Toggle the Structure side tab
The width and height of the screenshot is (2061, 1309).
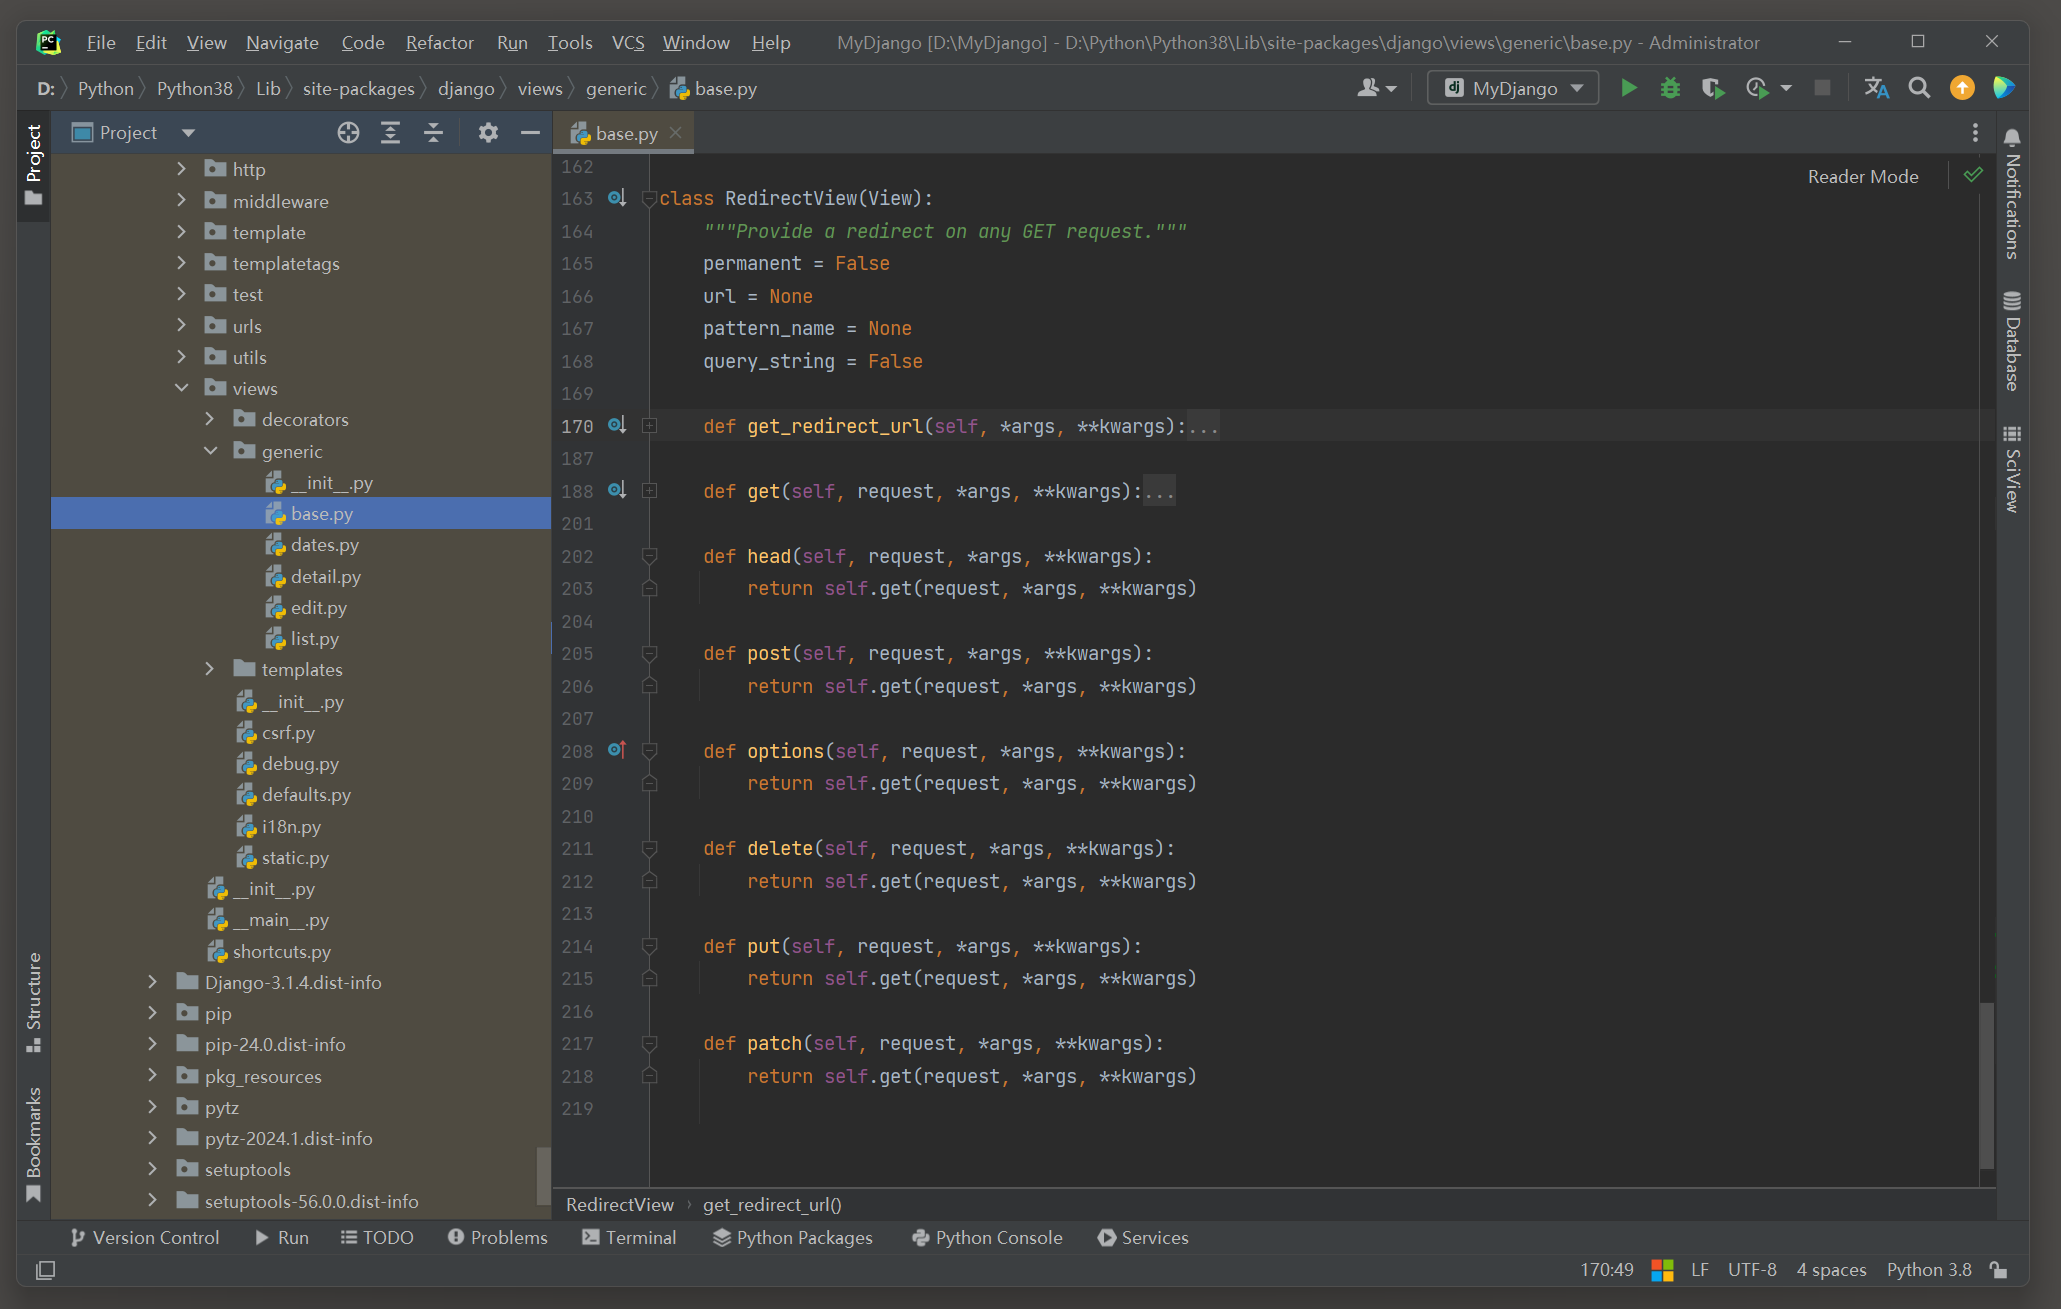point(34,1002)
